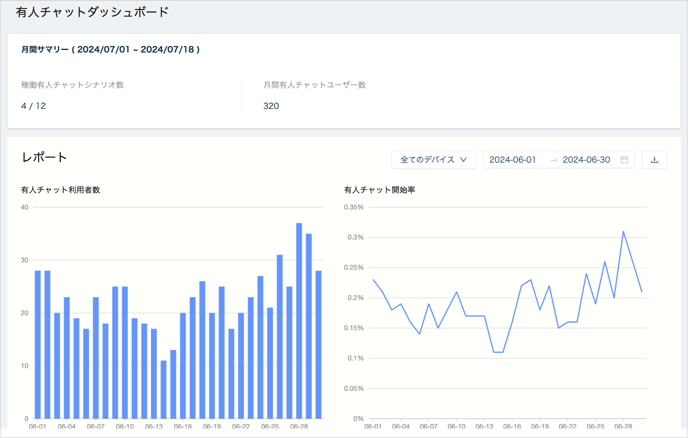Click the 0.35% axis label on rate chart
This screenshot has height=438, width=688.
pyautogui.click(x=354, y=207)
